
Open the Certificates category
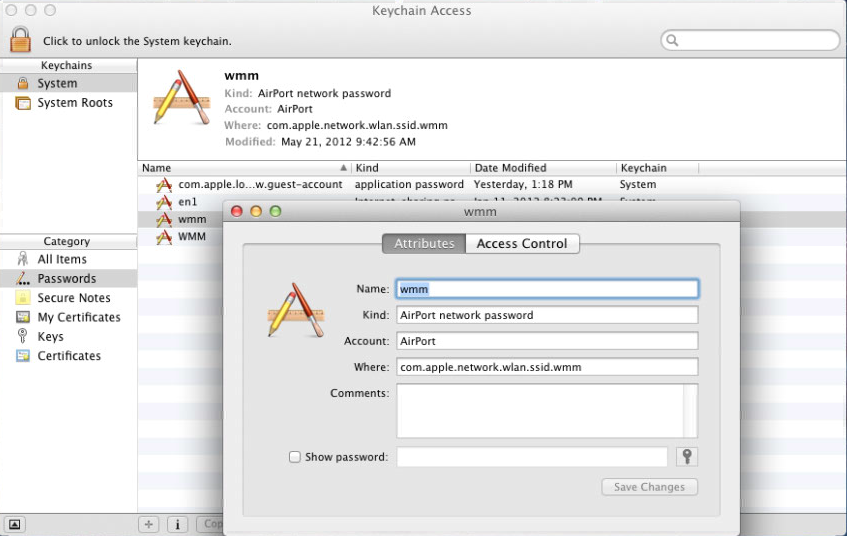point(68,356)
